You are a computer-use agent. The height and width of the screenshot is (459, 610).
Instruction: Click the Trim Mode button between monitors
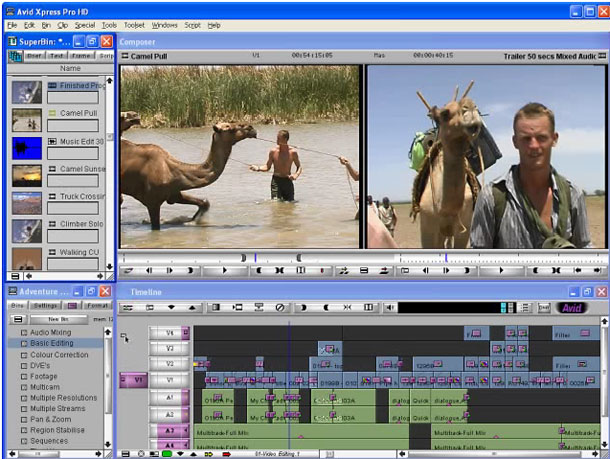[x=364, y=270]
